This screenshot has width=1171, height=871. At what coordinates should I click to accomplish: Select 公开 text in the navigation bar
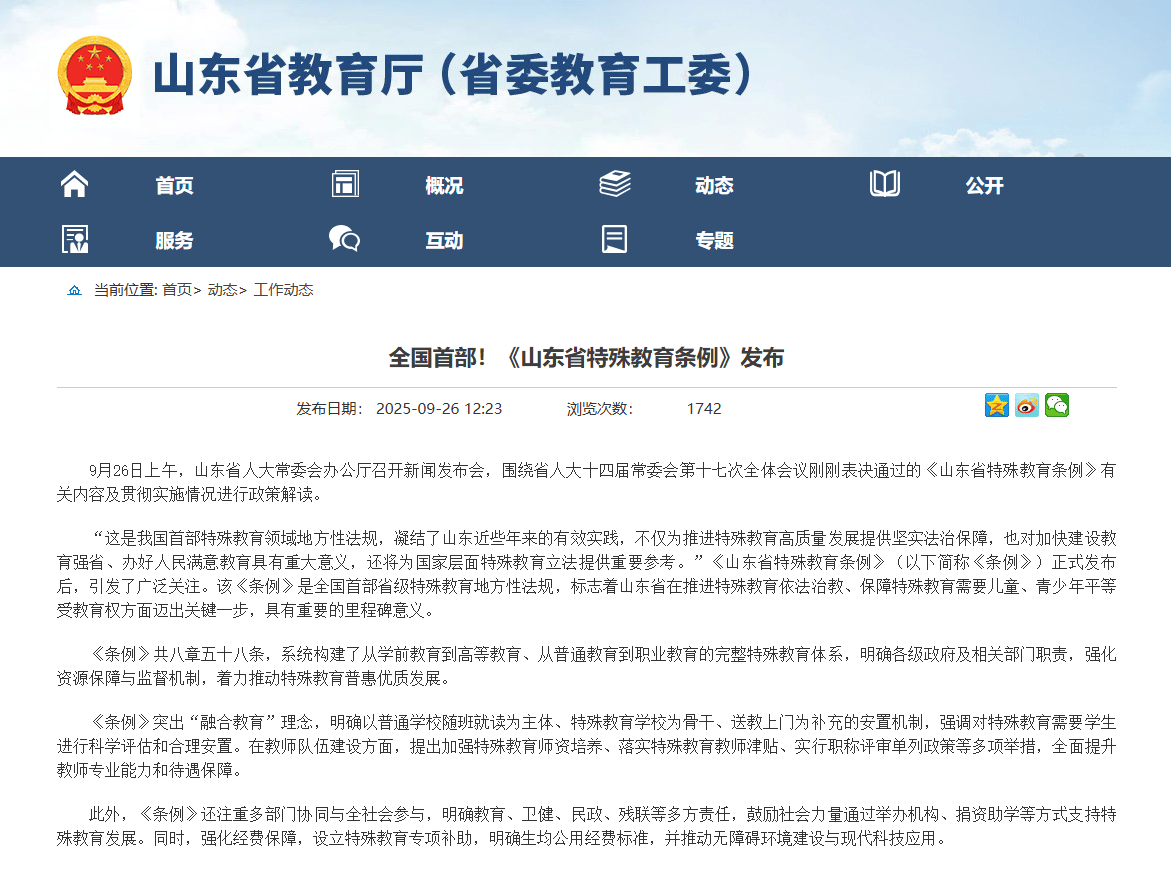click(984, 185)
